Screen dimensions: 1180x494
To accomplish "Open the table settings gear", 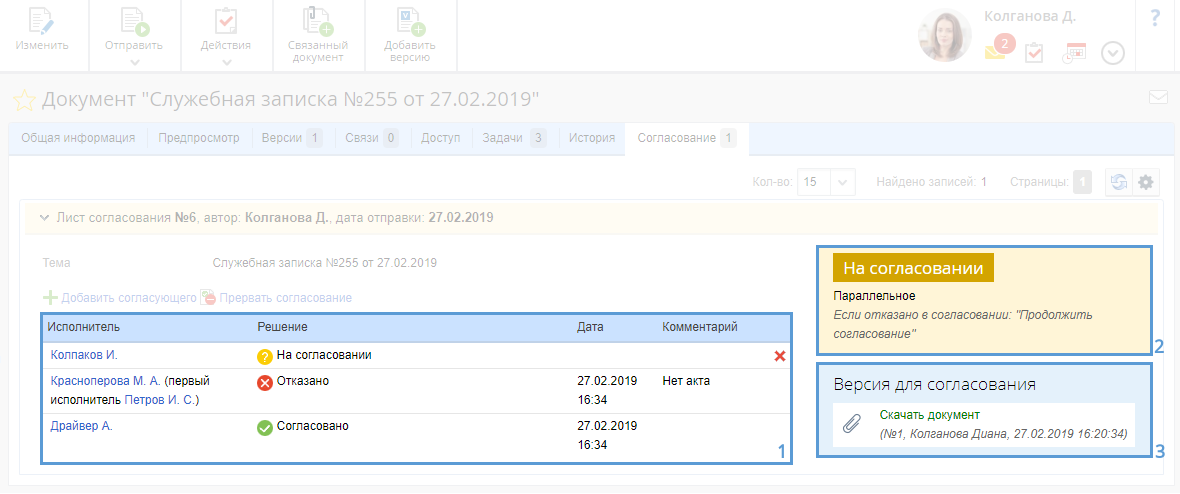I will 1145,181.
